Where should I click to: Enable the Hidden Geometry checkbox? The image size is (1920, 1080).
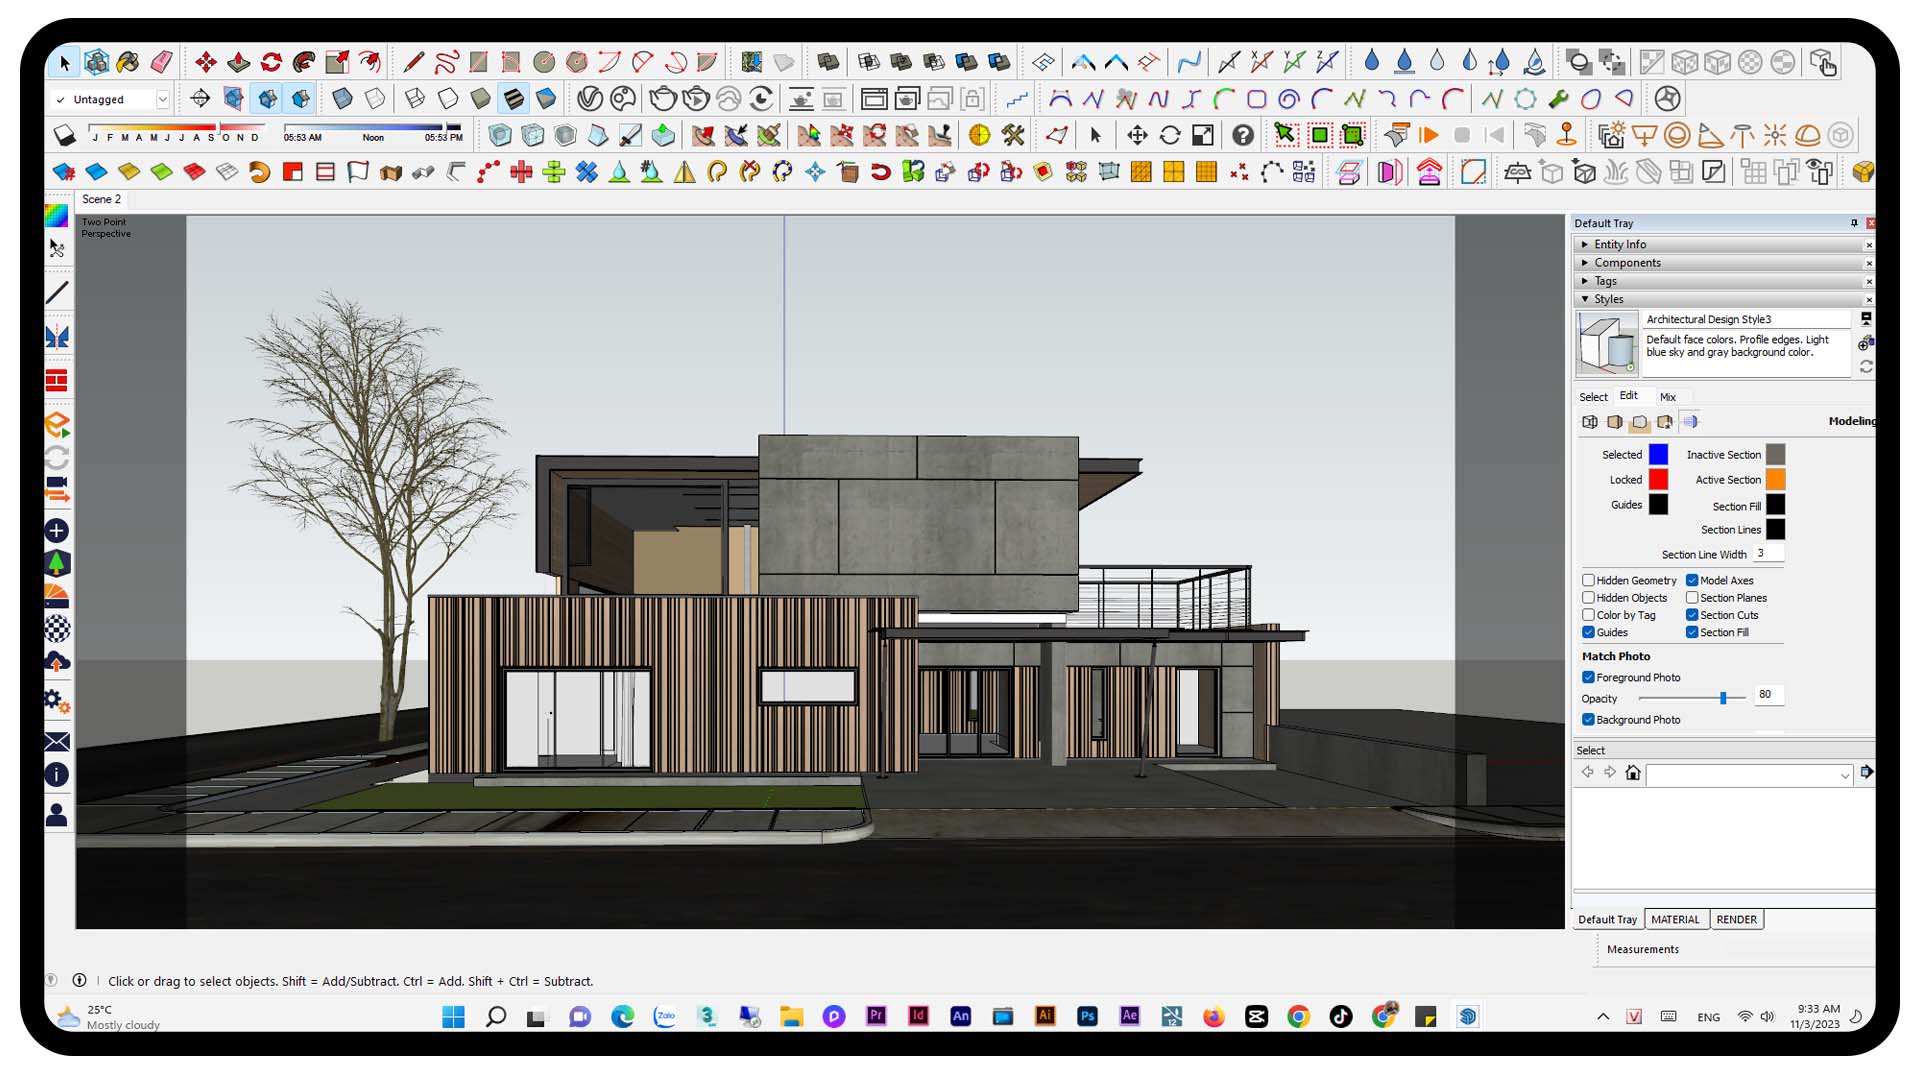coord(1589,580)
